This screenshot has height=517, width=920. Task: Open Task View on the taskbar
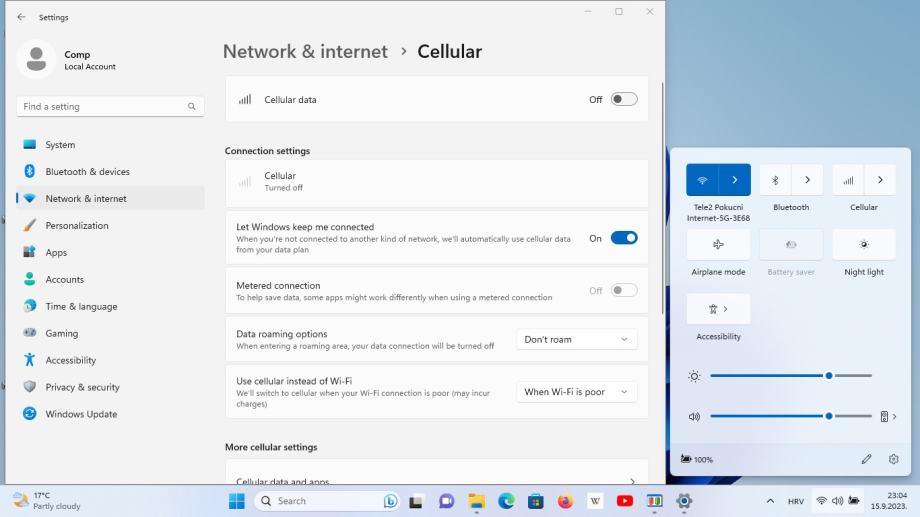click(x=416, y=501)
